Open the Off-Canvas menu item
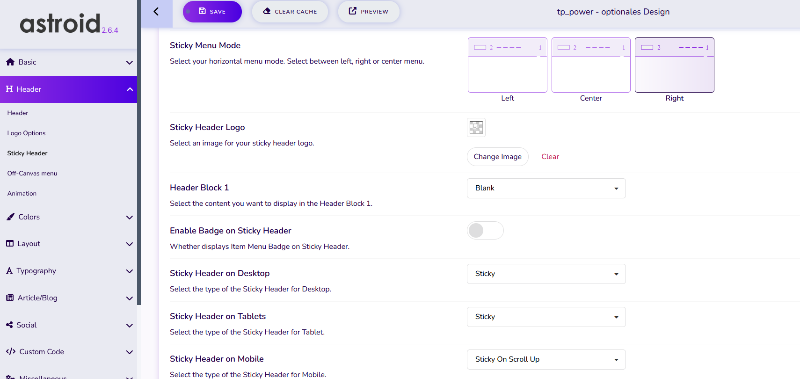 32,173
